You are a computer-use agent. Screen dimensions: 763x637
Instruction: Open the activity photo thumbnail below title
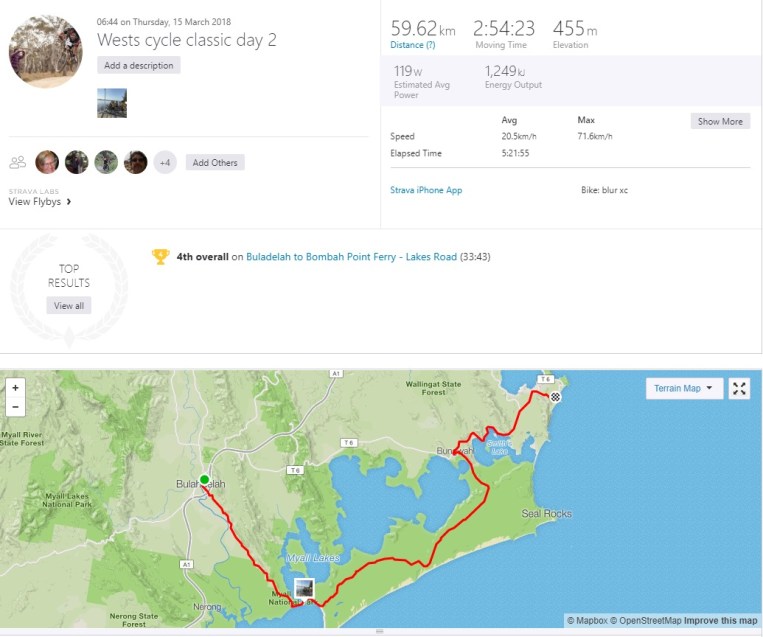tap(112, 103)
